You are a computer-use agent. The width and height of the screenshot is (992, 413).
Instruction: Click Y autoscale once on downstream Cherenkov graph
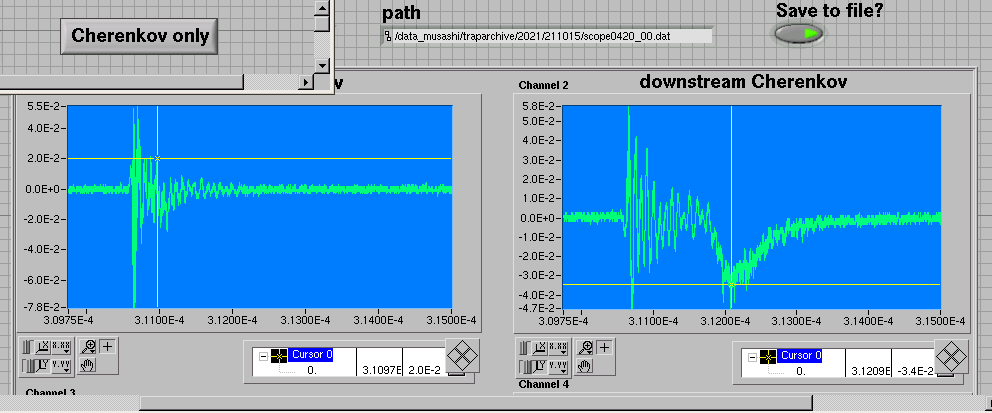point(540,366)
